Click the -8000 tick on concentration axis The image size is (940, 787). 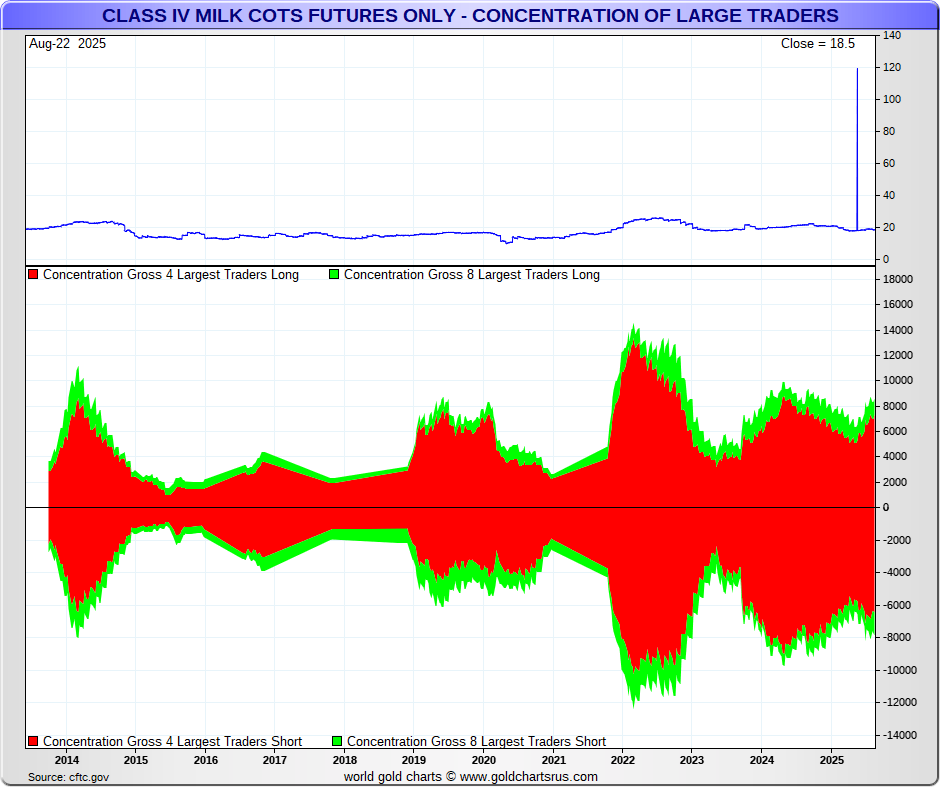point(896,637)
